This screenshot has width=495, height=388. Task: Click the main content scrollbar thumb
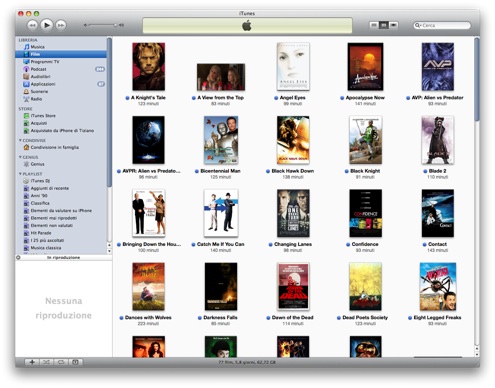(x=477, y=79)
